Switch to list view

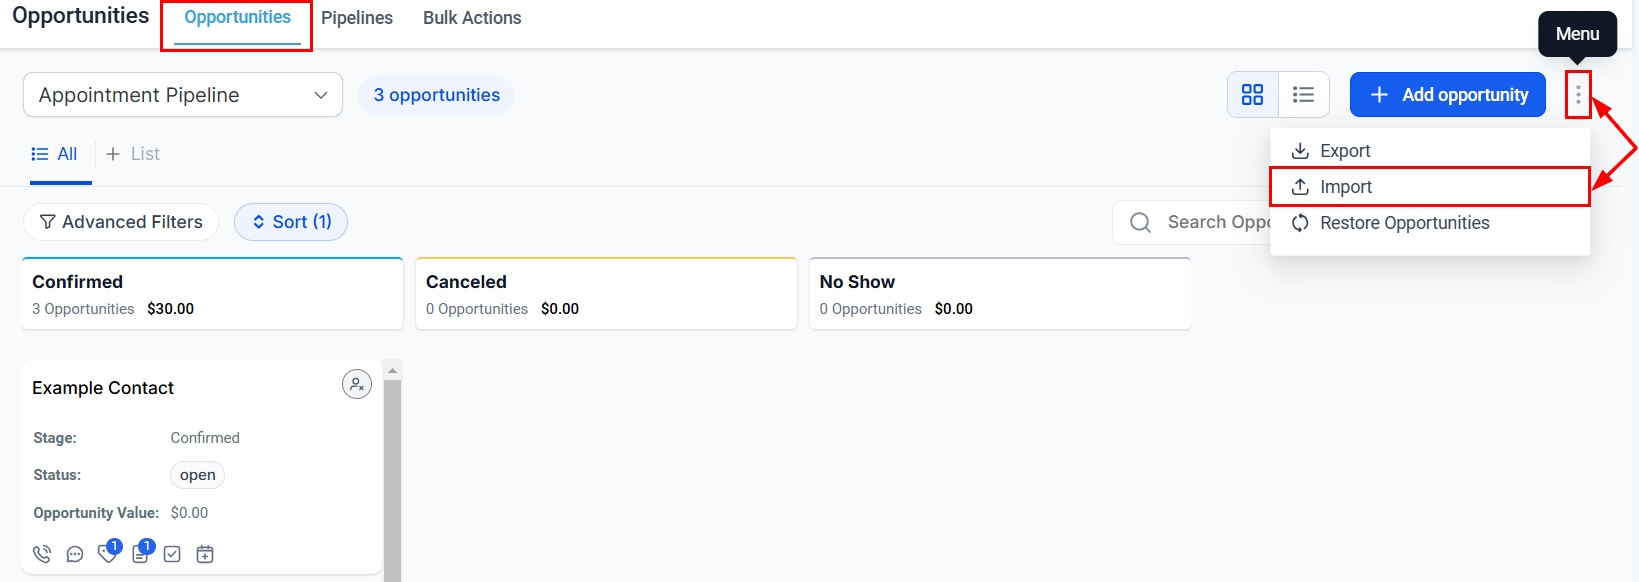(x=1303, y=95)
